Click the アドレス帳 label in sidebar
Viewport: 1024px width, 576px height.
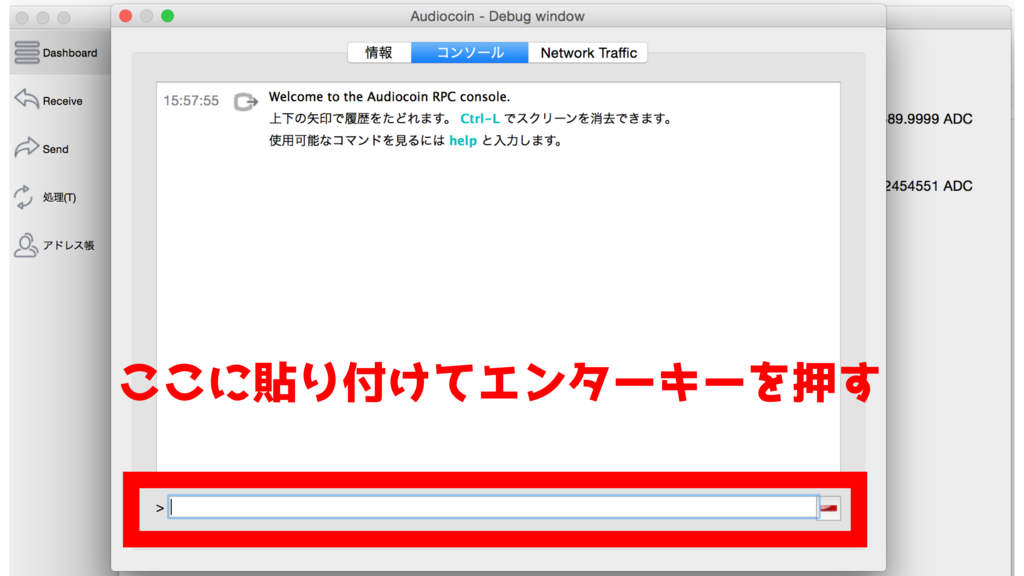coord(69,245)
